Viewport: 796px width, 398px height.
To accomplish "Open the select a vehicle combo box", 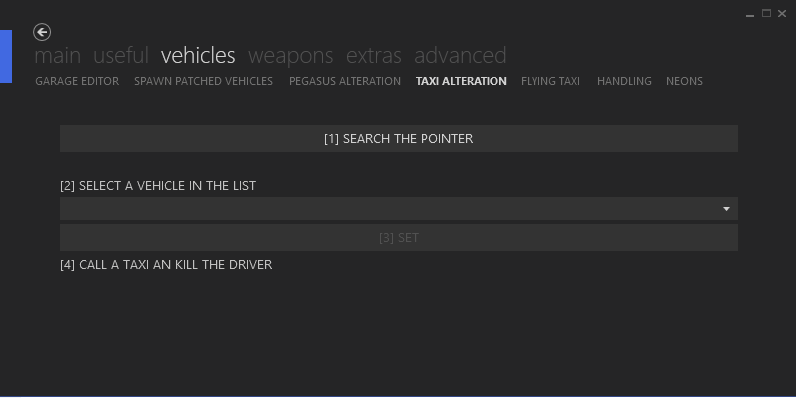I will click(399, 209).
